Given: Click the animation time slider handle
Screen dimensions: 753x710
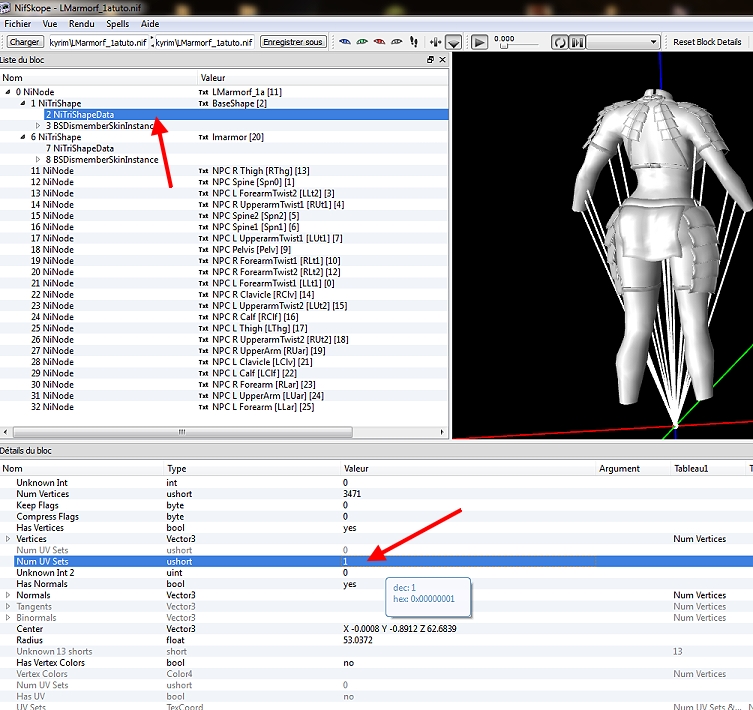Looking at the screenshot, I should point(504,46).
